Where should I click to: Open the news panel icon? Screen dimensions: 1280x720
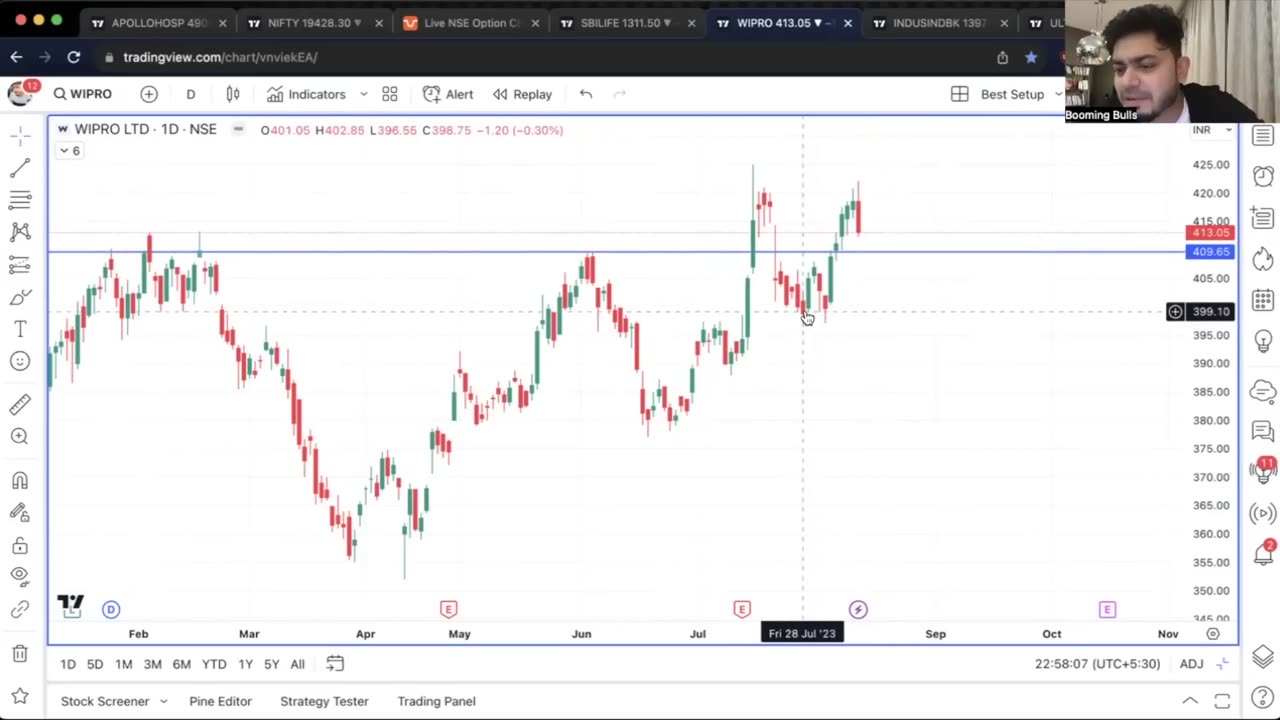1263,217
